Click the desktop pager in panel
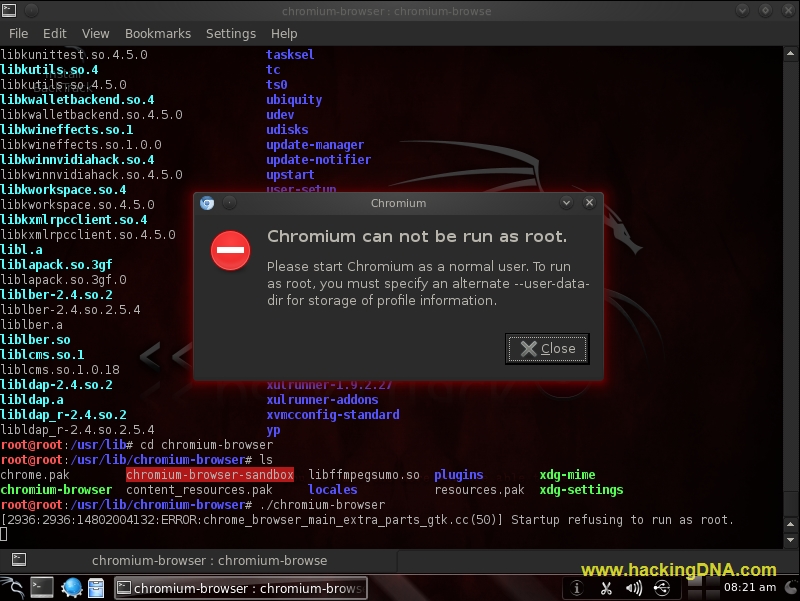The image size is (800, 601). click(x=703, y=588)
